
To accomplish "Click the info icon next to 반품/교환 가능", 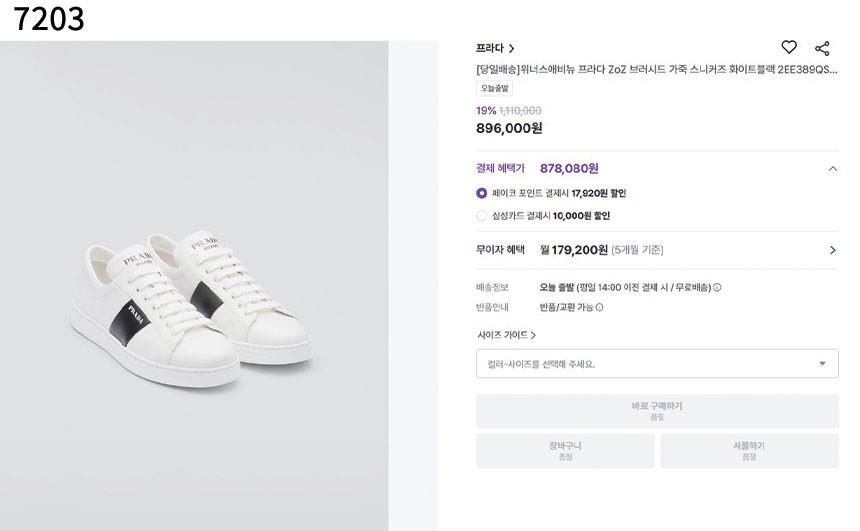I will (599, 308).
